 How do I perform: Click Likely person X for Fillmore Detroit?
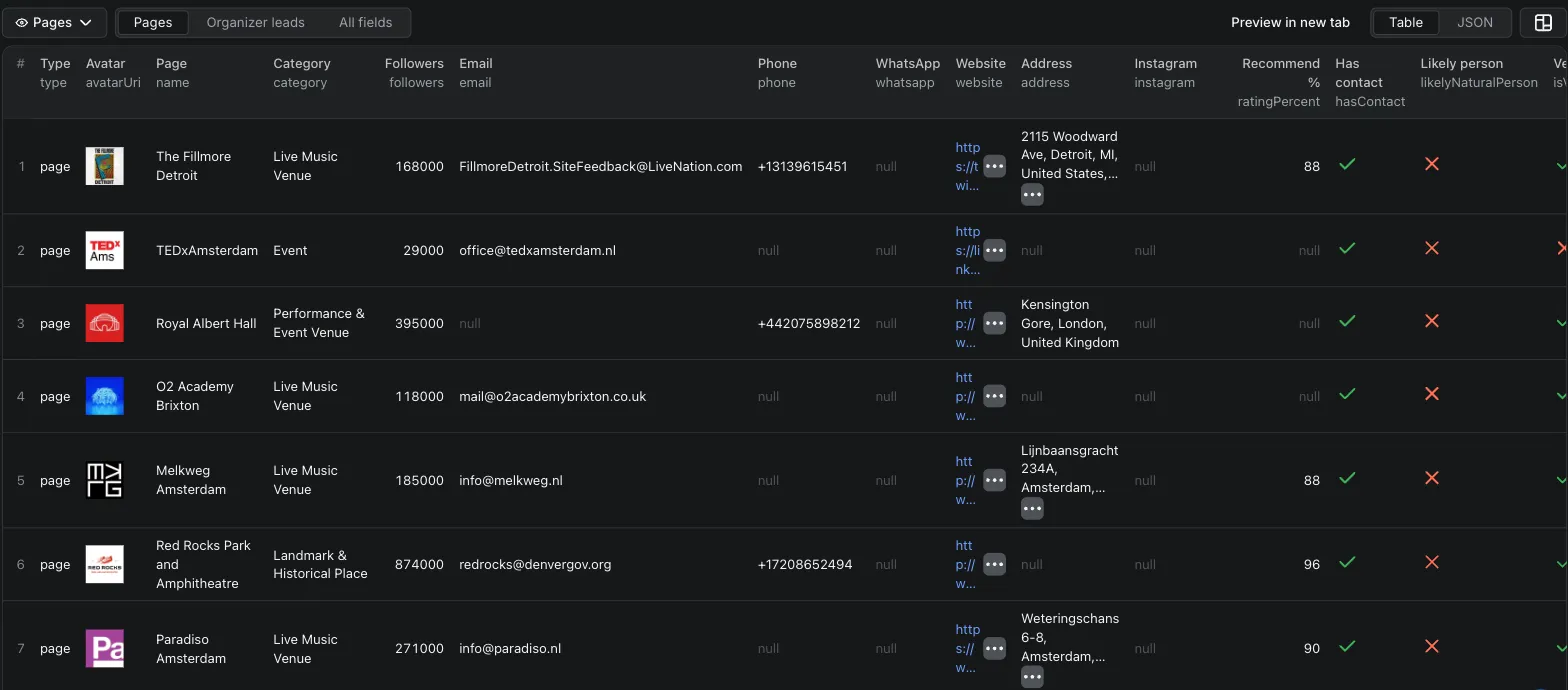[1432, 164]
